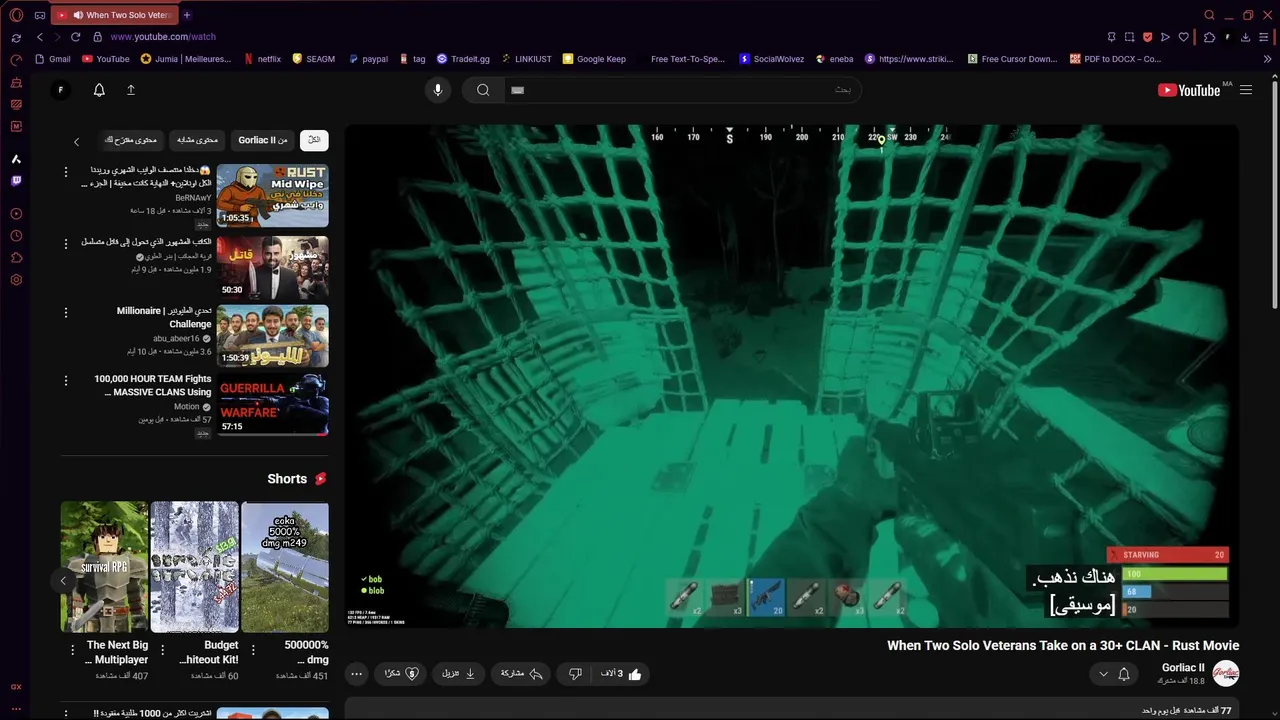The image size is (1280, 720).
Task: Select the الكل filter chip
Action: tap(314, 140)
